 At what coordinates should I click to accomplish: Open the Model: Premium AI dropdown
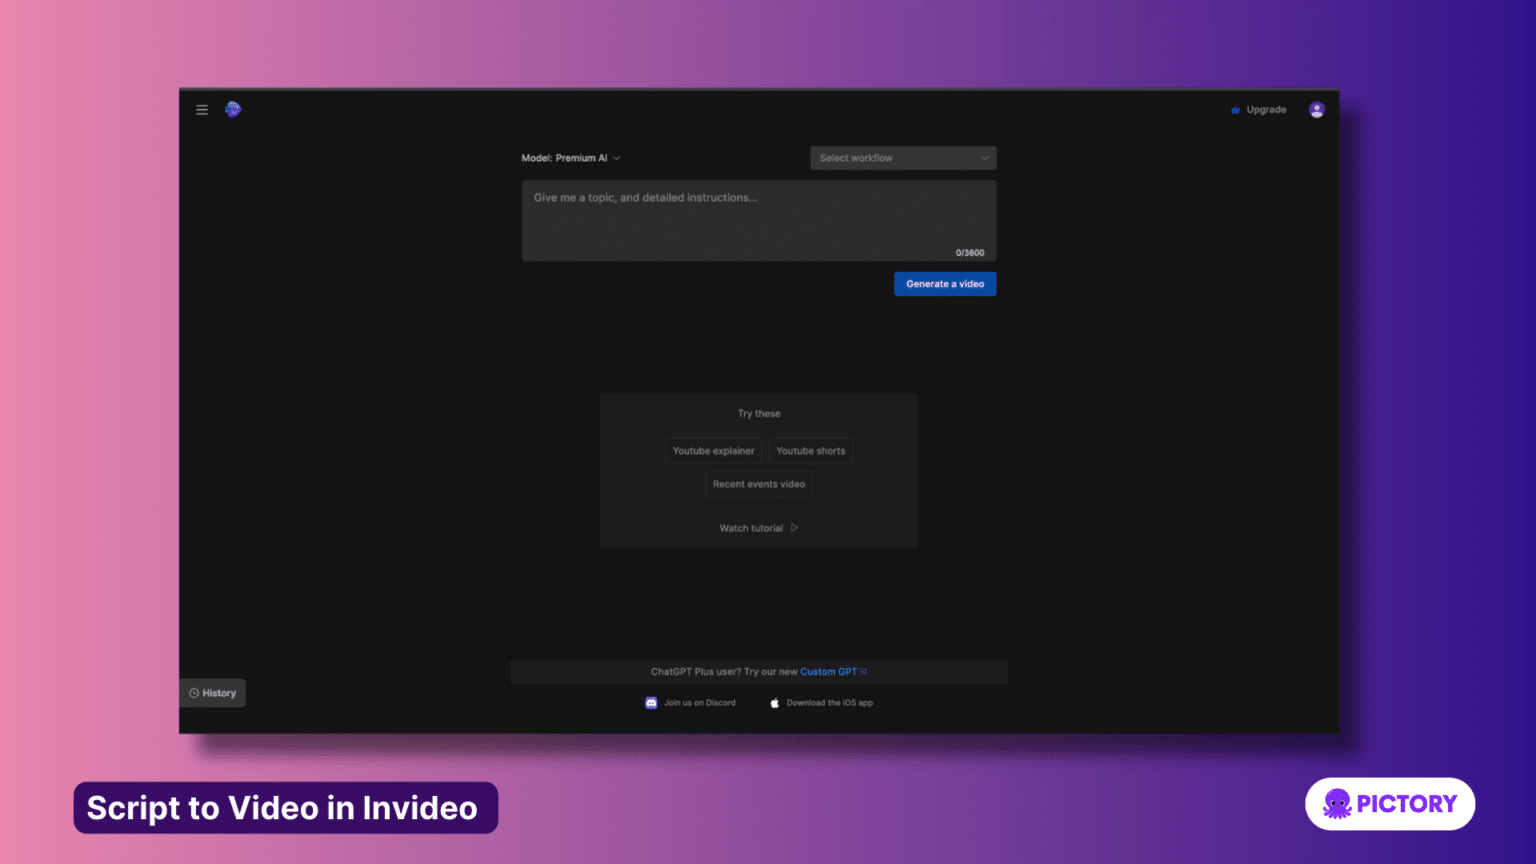pos(570,157)
